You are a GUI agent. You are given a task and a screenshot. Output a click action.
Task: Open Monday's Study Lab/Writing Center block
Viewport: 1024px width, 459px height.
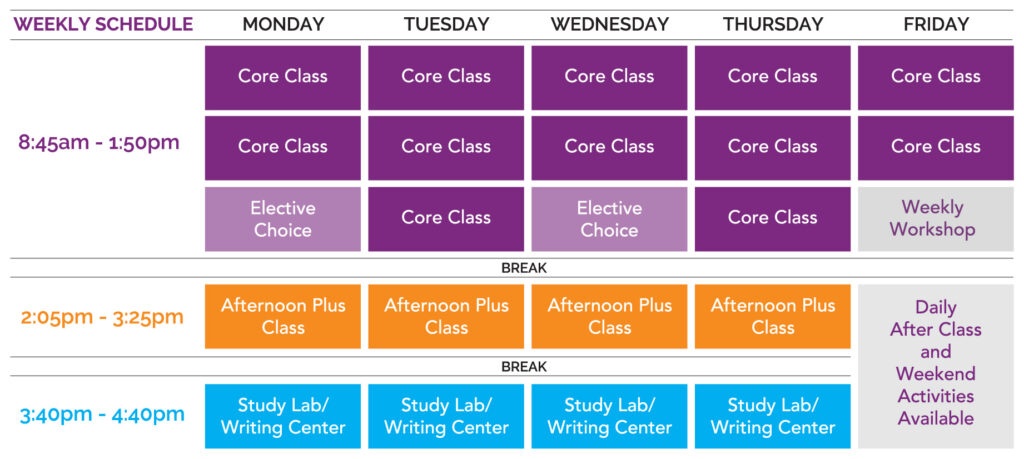(283, 416)
